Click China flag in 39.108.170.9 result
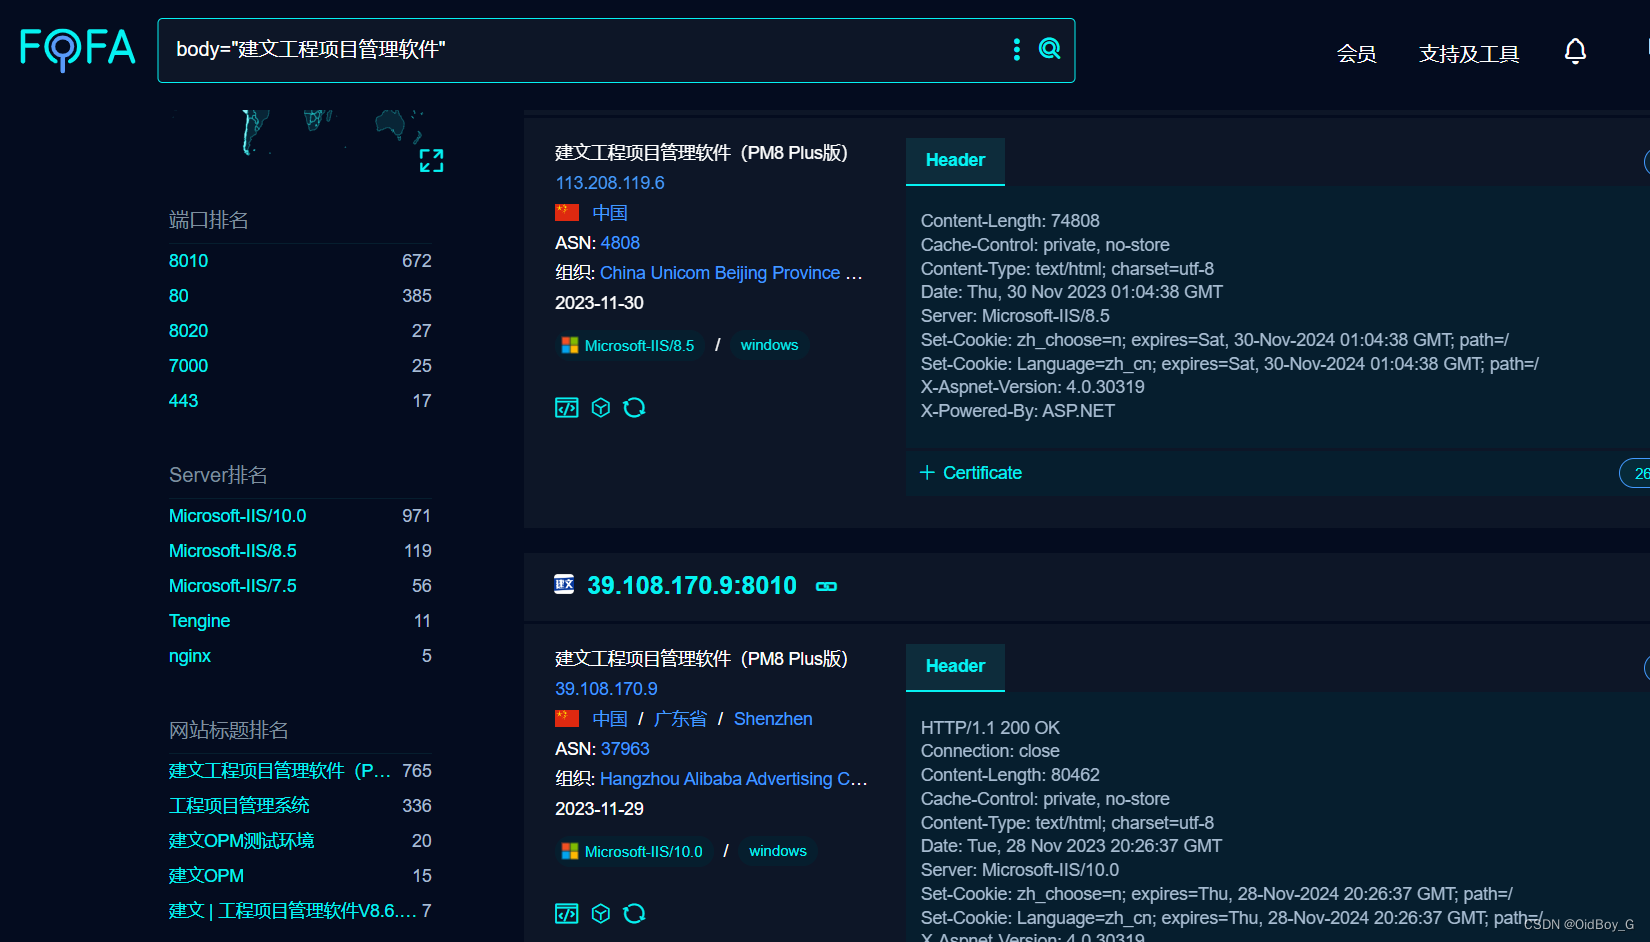The width and height of the screenshot is (1650, 942). [567, 718]
